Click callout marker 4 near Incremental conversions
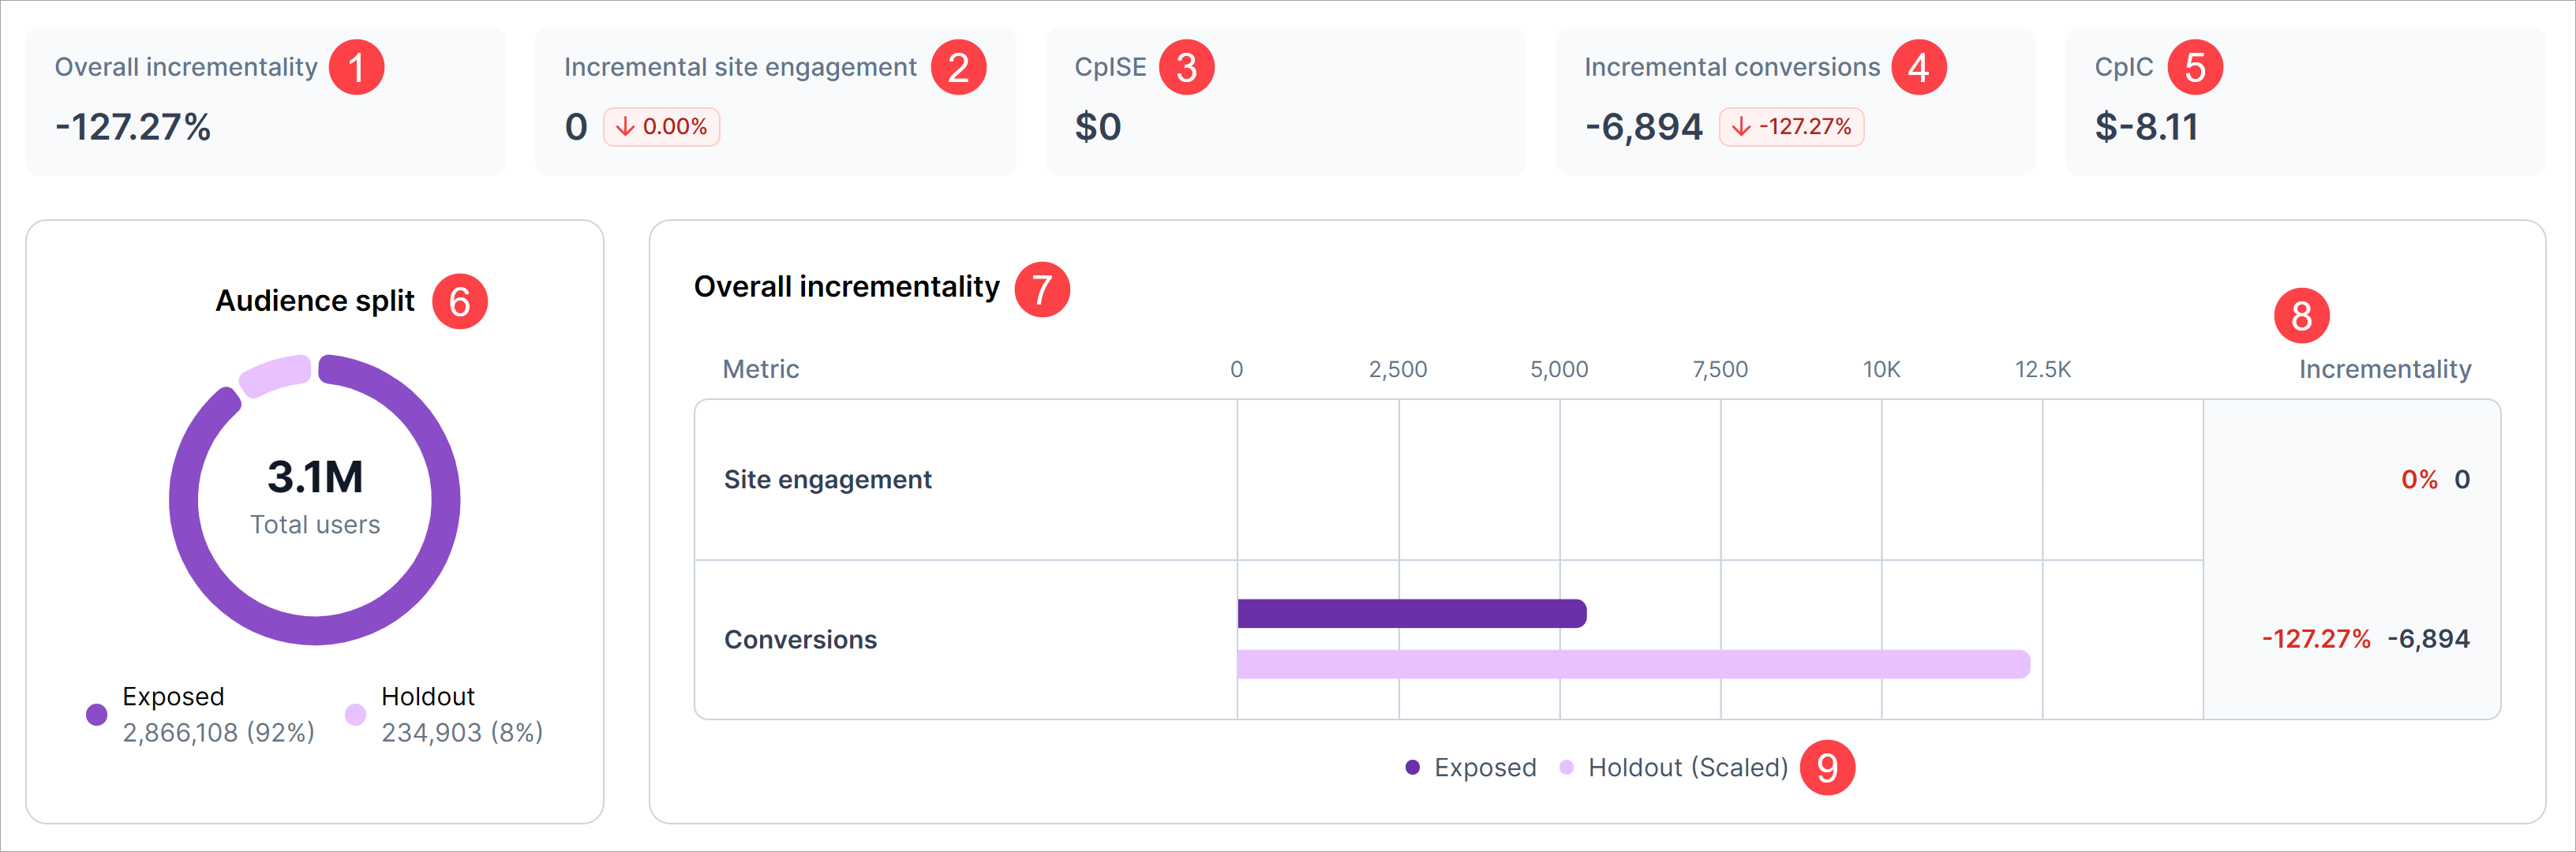The width and height of the screenshot is (2576, 852). point(1918,68)
